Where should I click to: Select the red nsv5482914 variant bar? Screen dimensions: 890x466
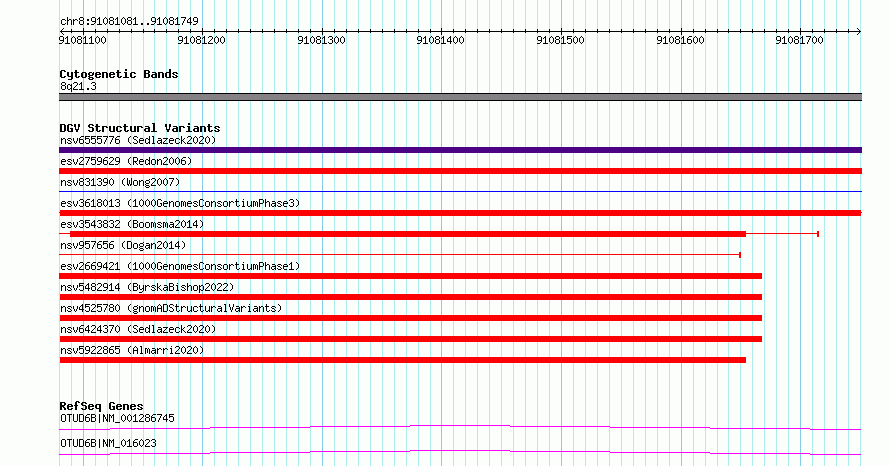point(410,297)
